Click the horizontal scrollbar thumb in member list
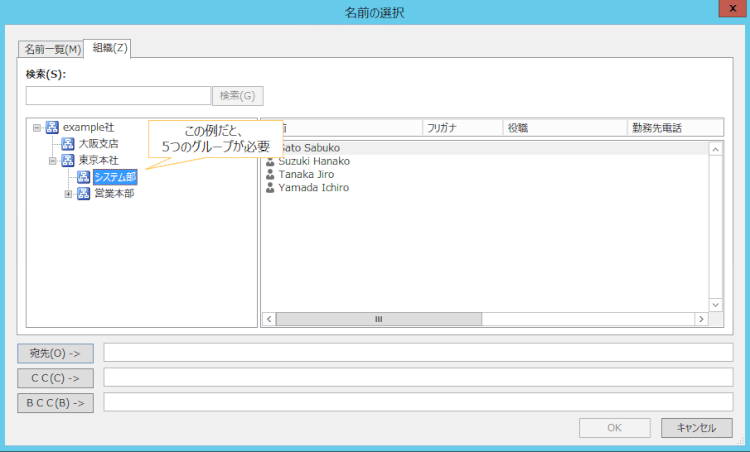 point(378,319)
